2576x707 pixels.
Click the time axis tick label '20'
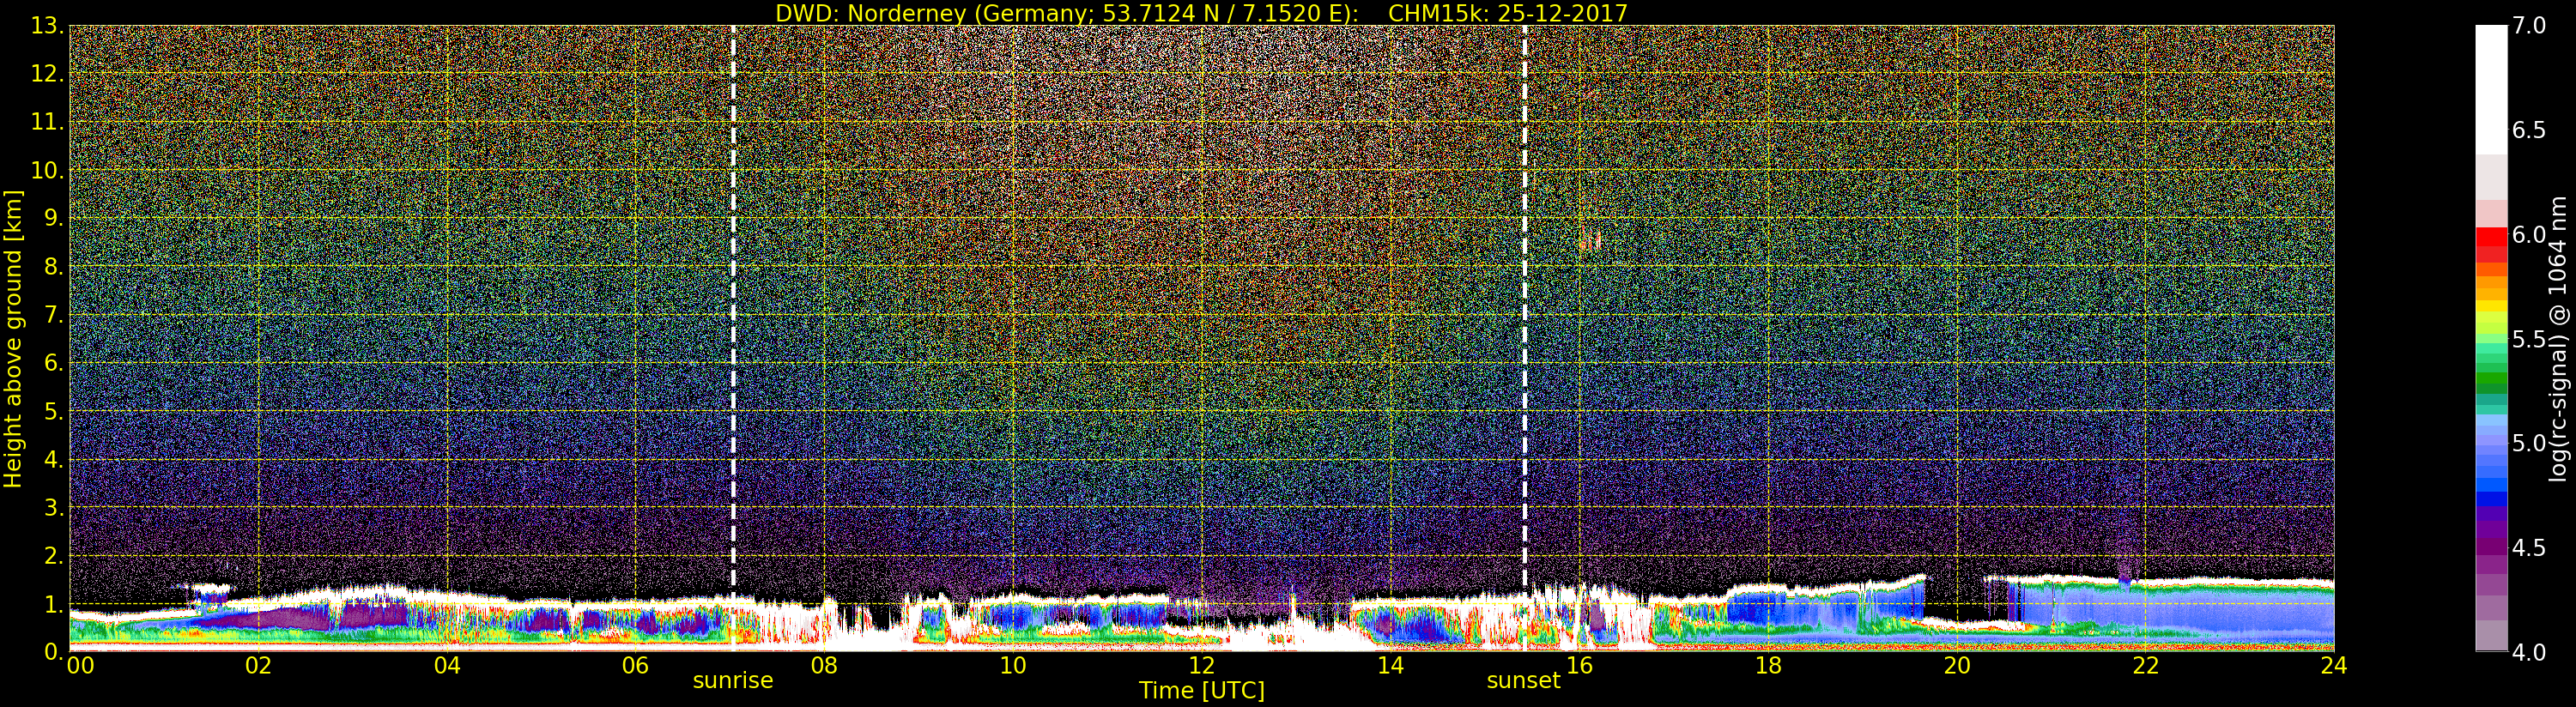[x=1957, y=665]
